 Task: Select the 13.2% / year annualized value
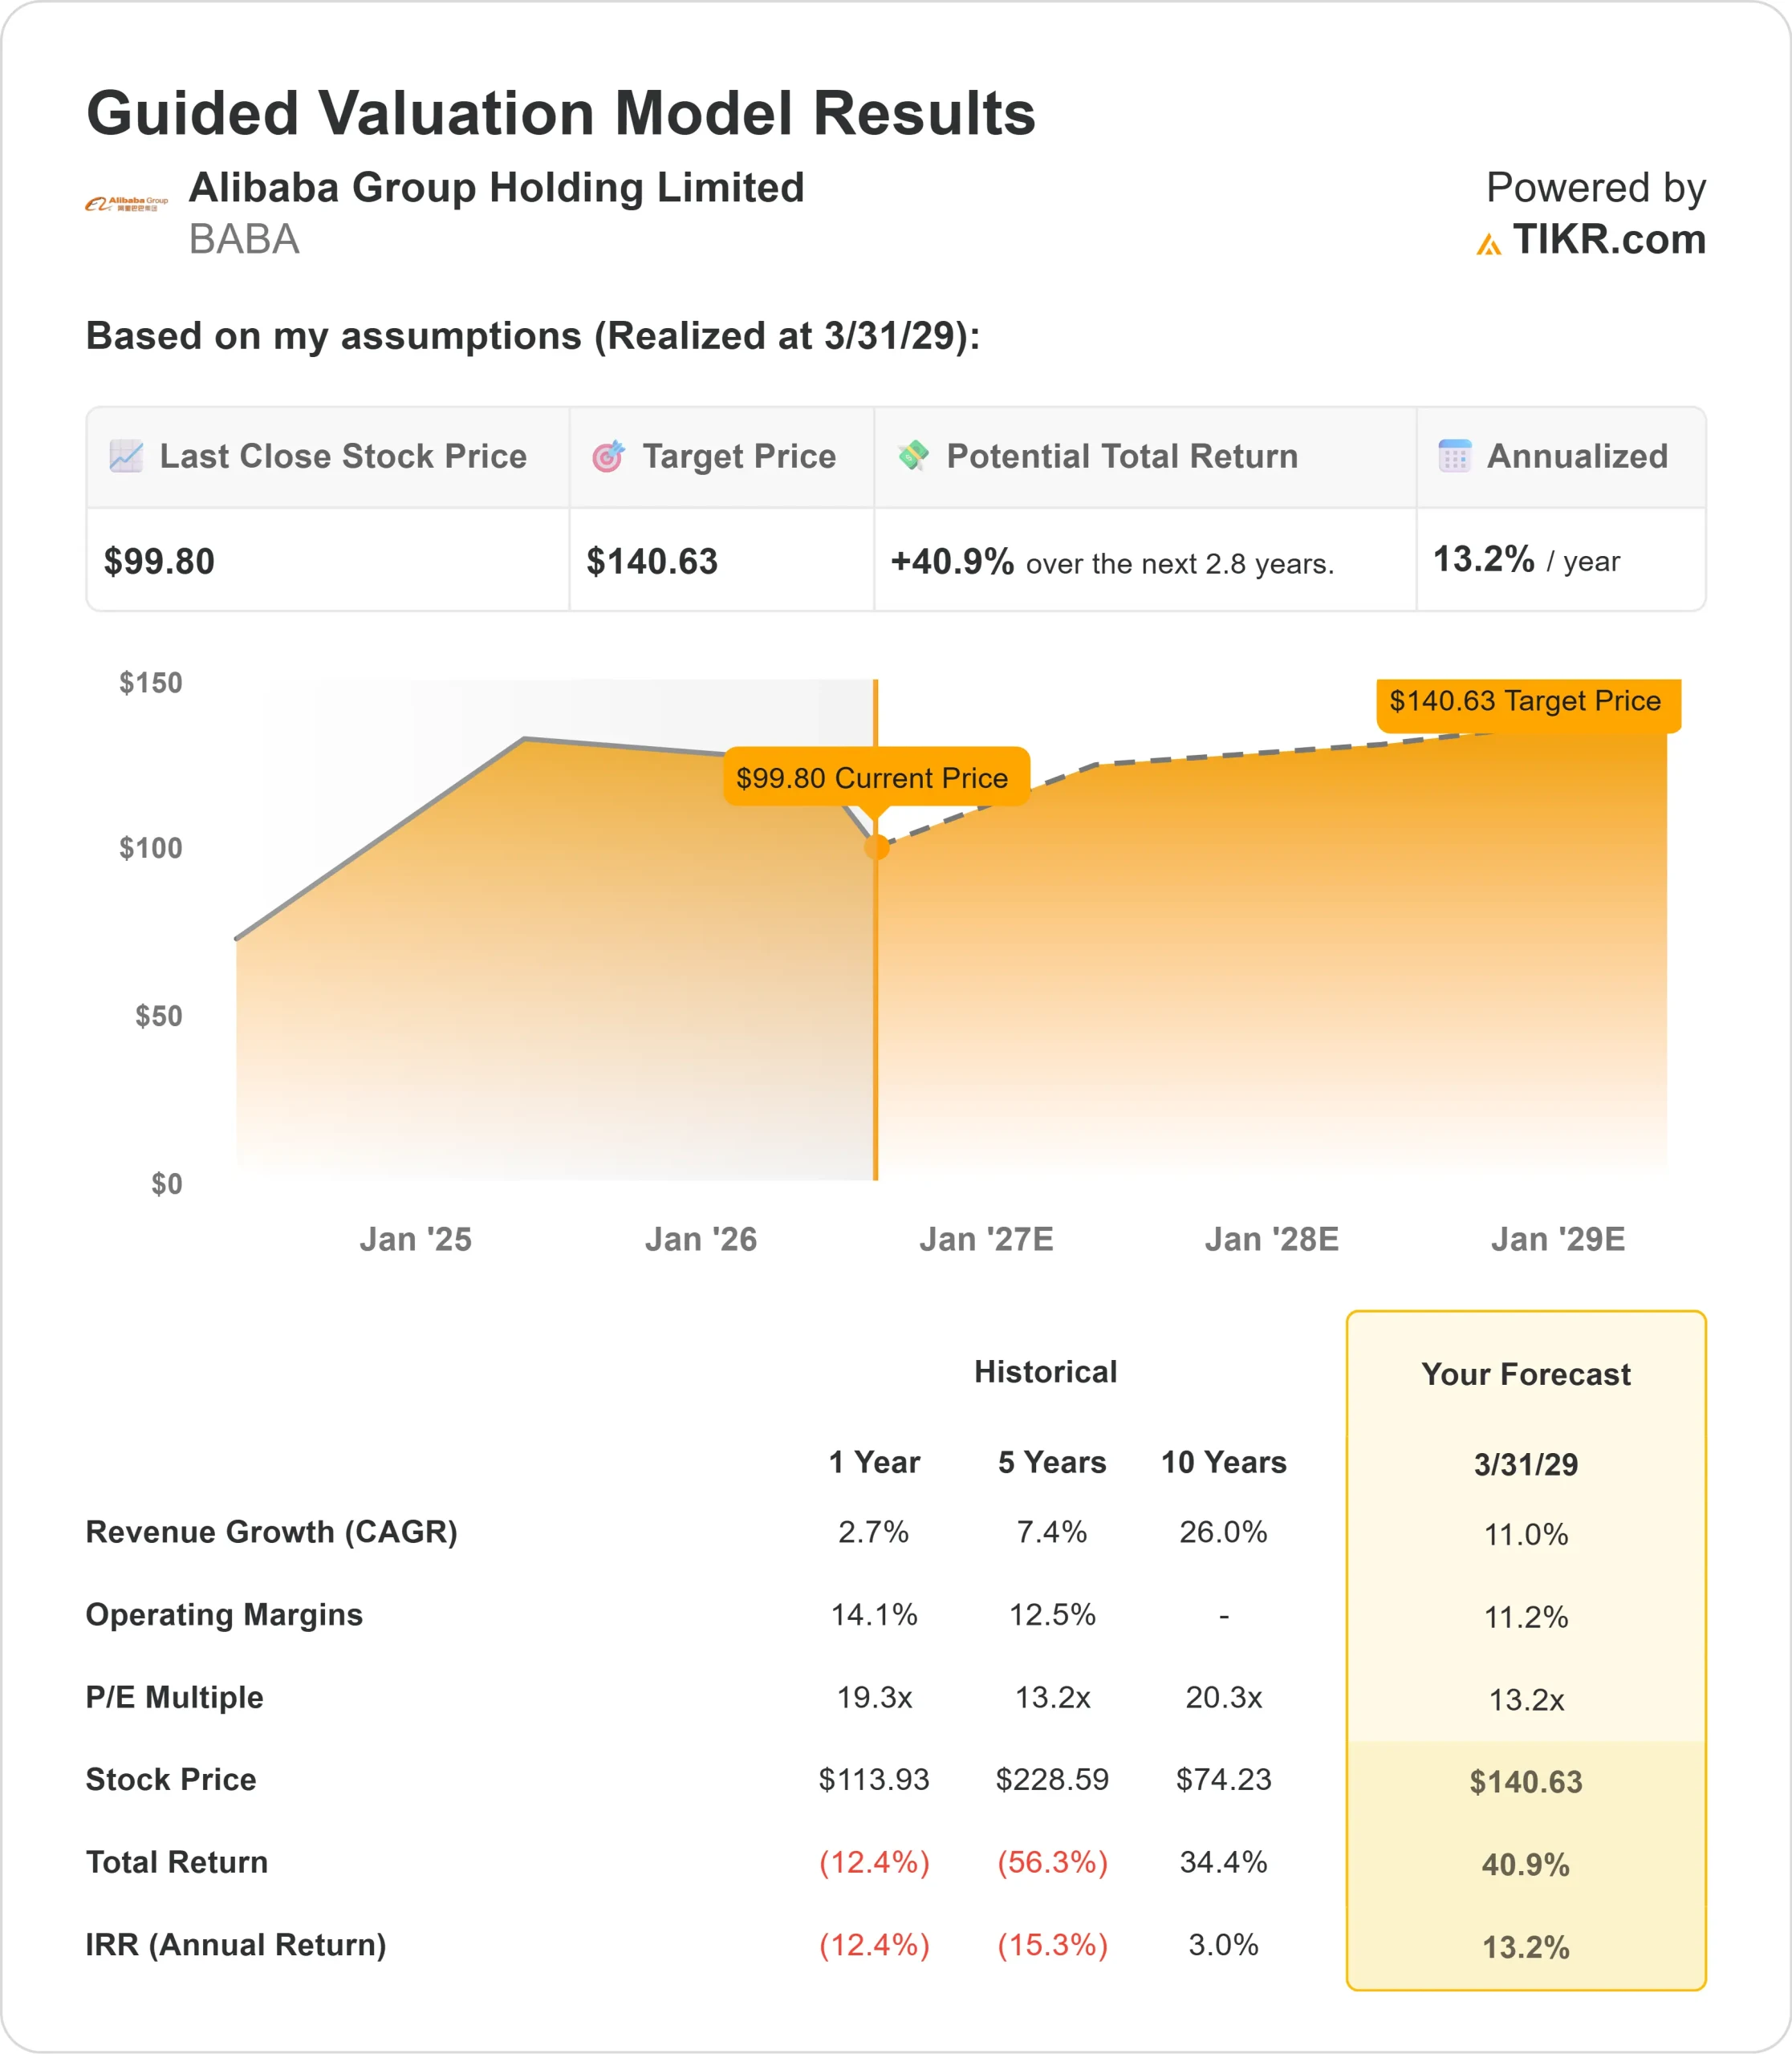1527,560
